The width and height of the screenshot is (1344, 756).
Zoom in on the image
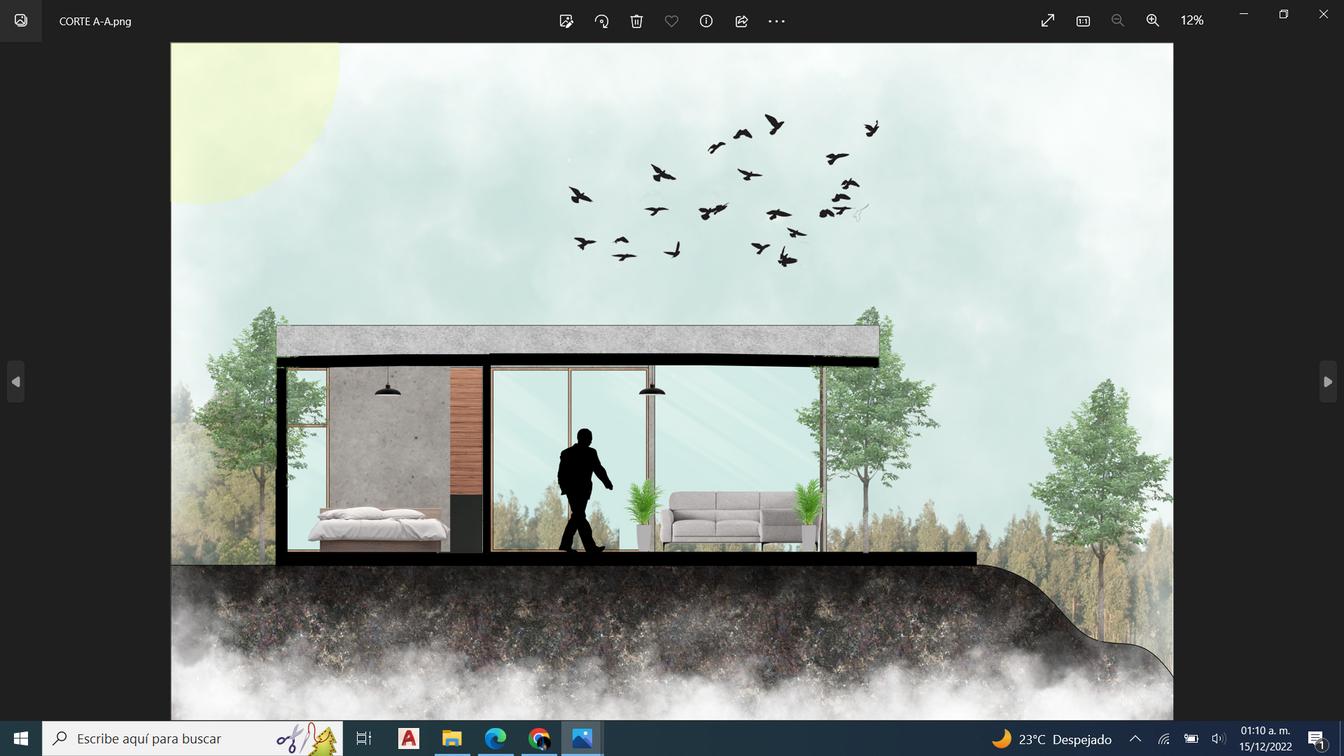pyautogui.click(x=1152, y=20)
